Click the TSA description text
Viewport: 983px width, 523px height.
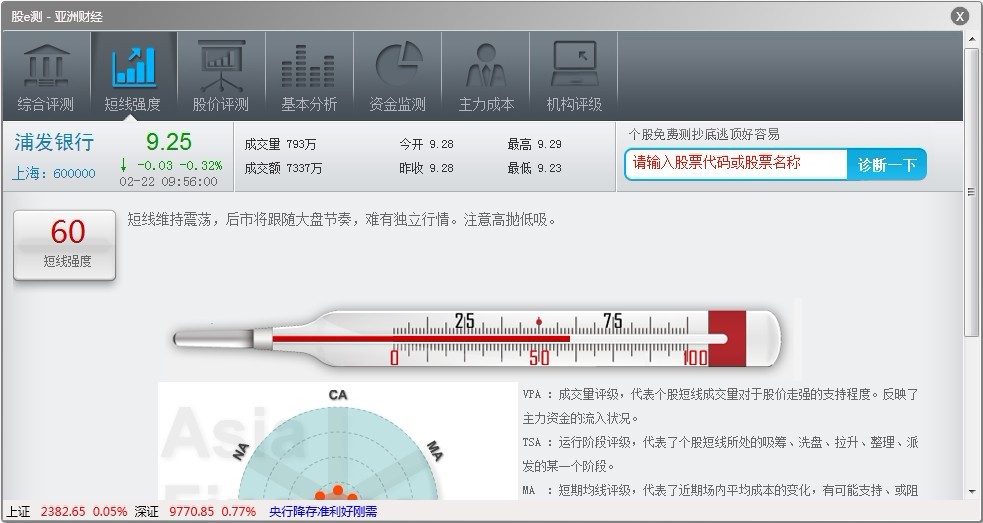pos(720,454)
